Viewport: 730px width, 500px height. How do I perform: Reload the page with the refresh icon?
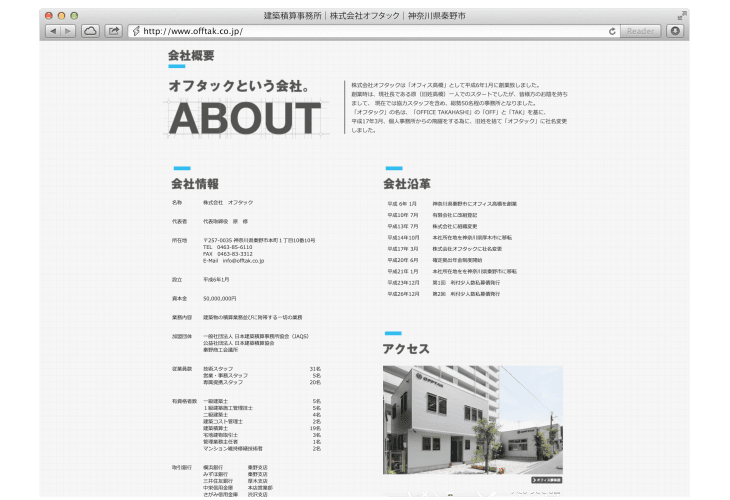(x=612, y=31)
